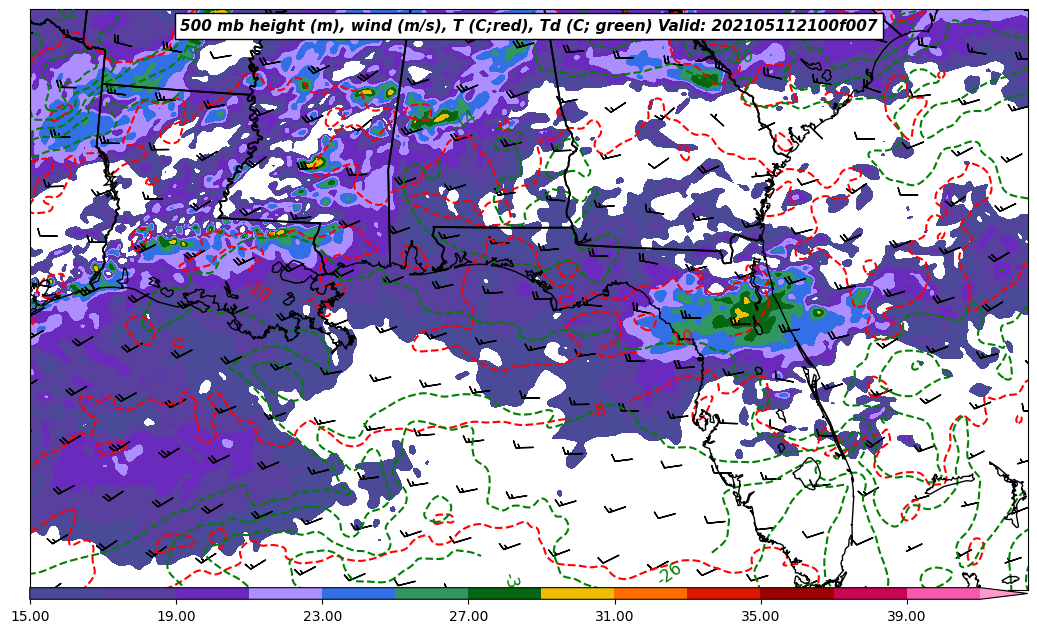
Task: Click the 19.00 colorbar tick label
Action: (176, 617)
